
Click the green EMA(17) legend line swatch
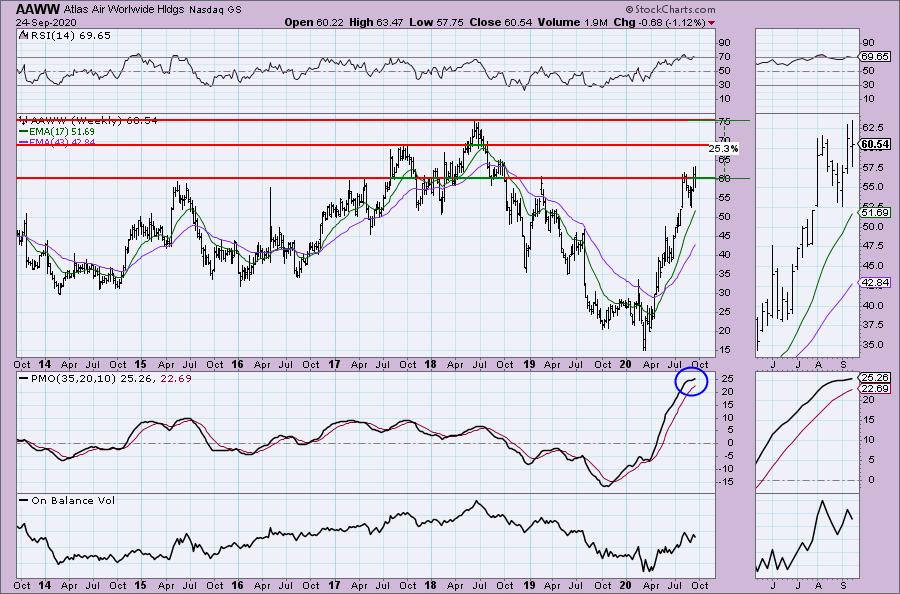point(24,131)
